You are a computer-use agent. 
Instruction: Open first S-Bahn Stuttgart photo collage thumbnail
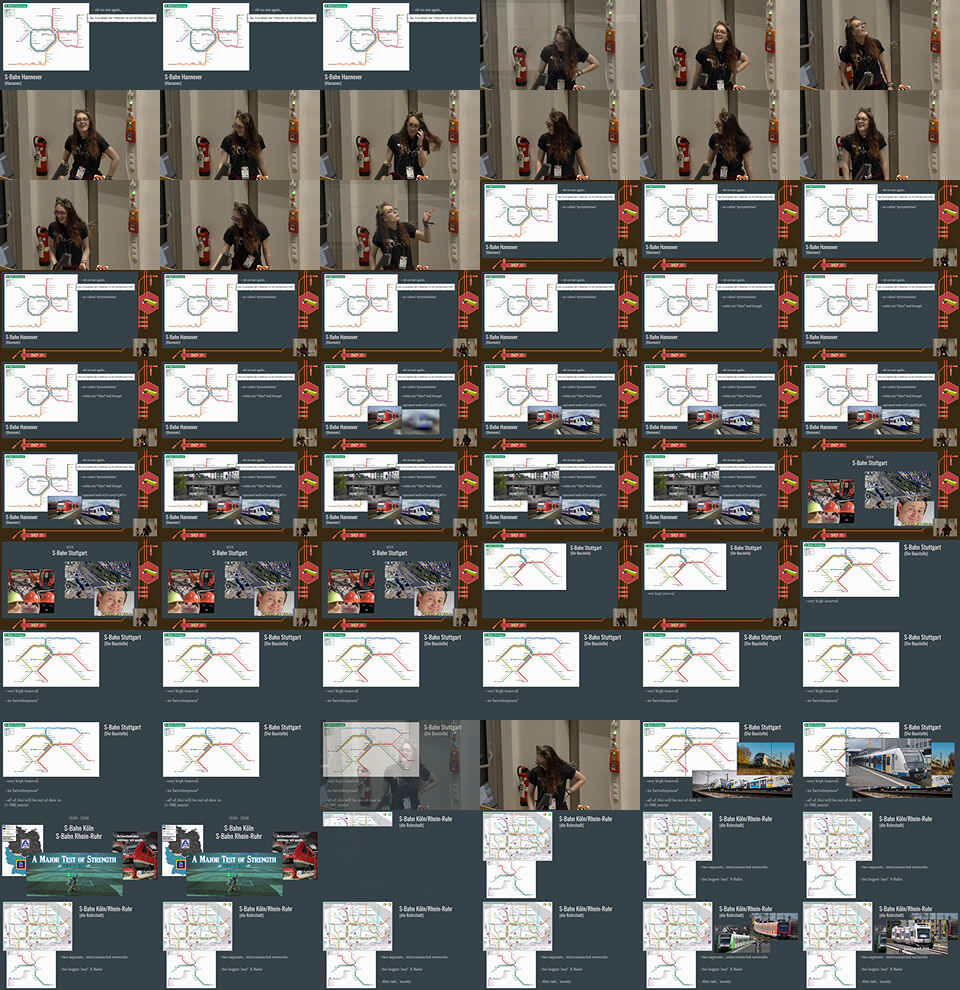(880, 495)
